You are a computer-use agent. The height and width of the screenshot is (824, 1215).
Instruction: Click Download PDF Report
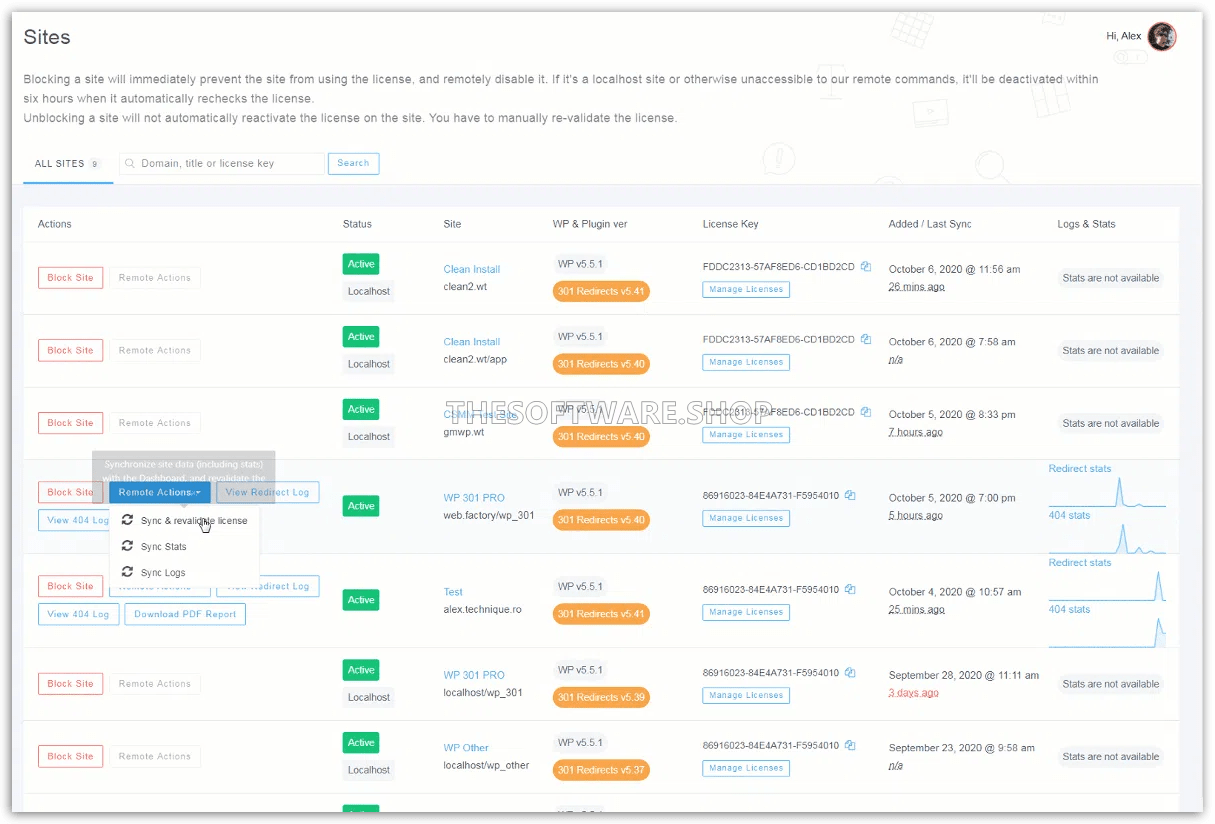click(x=184, y=613)
